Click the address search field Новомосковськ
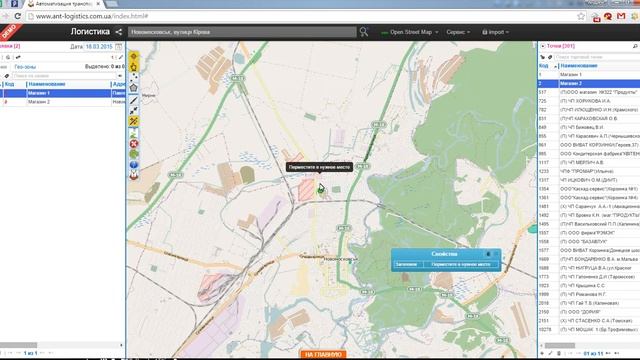 click(242, 32)
